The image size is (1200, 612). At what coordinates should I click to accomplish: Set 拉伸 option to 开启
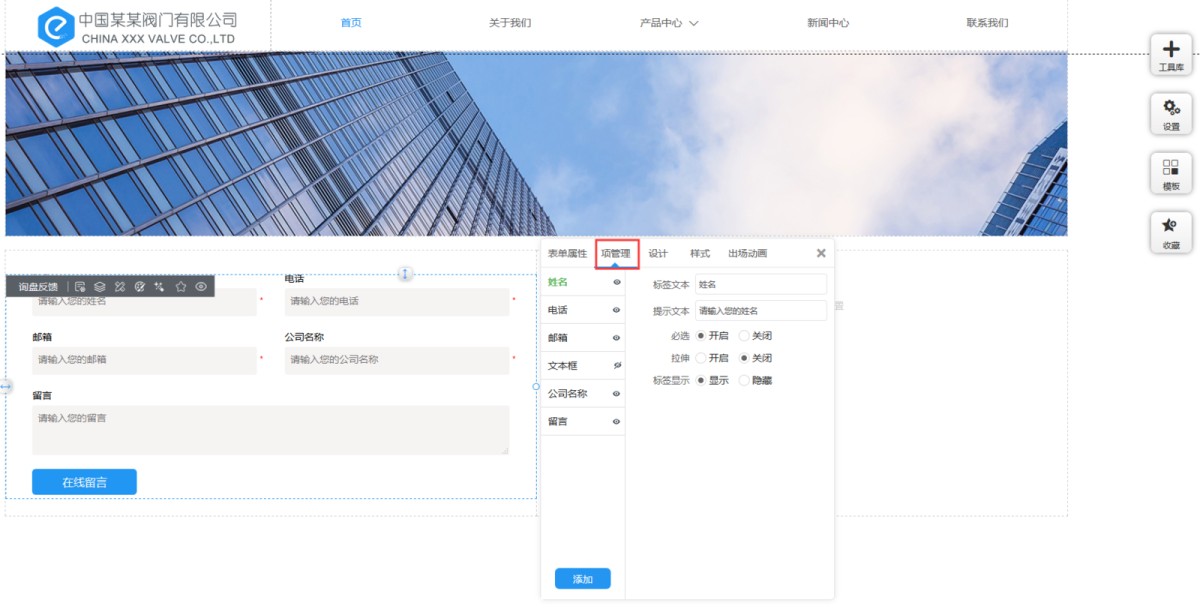click(x=701, y=358)
